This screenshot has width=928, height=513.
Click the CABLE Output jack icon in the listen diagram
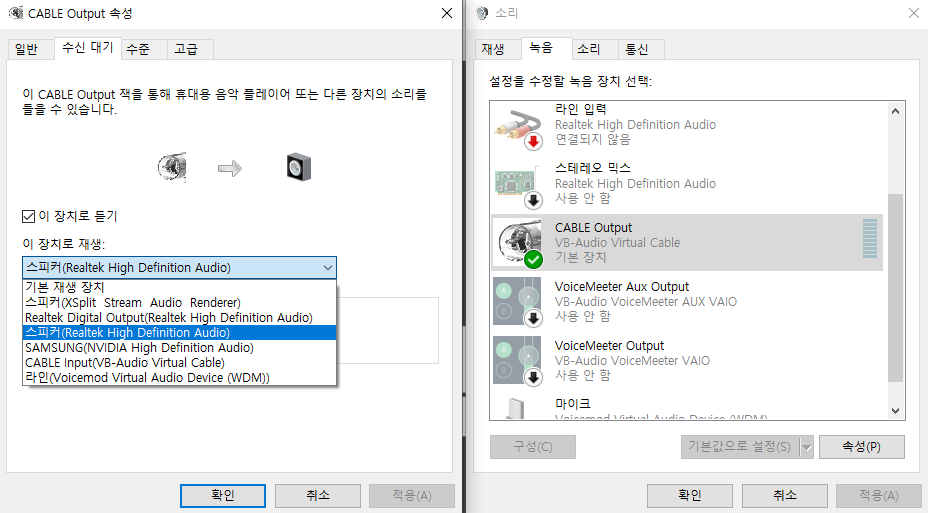tap(172, 167)
